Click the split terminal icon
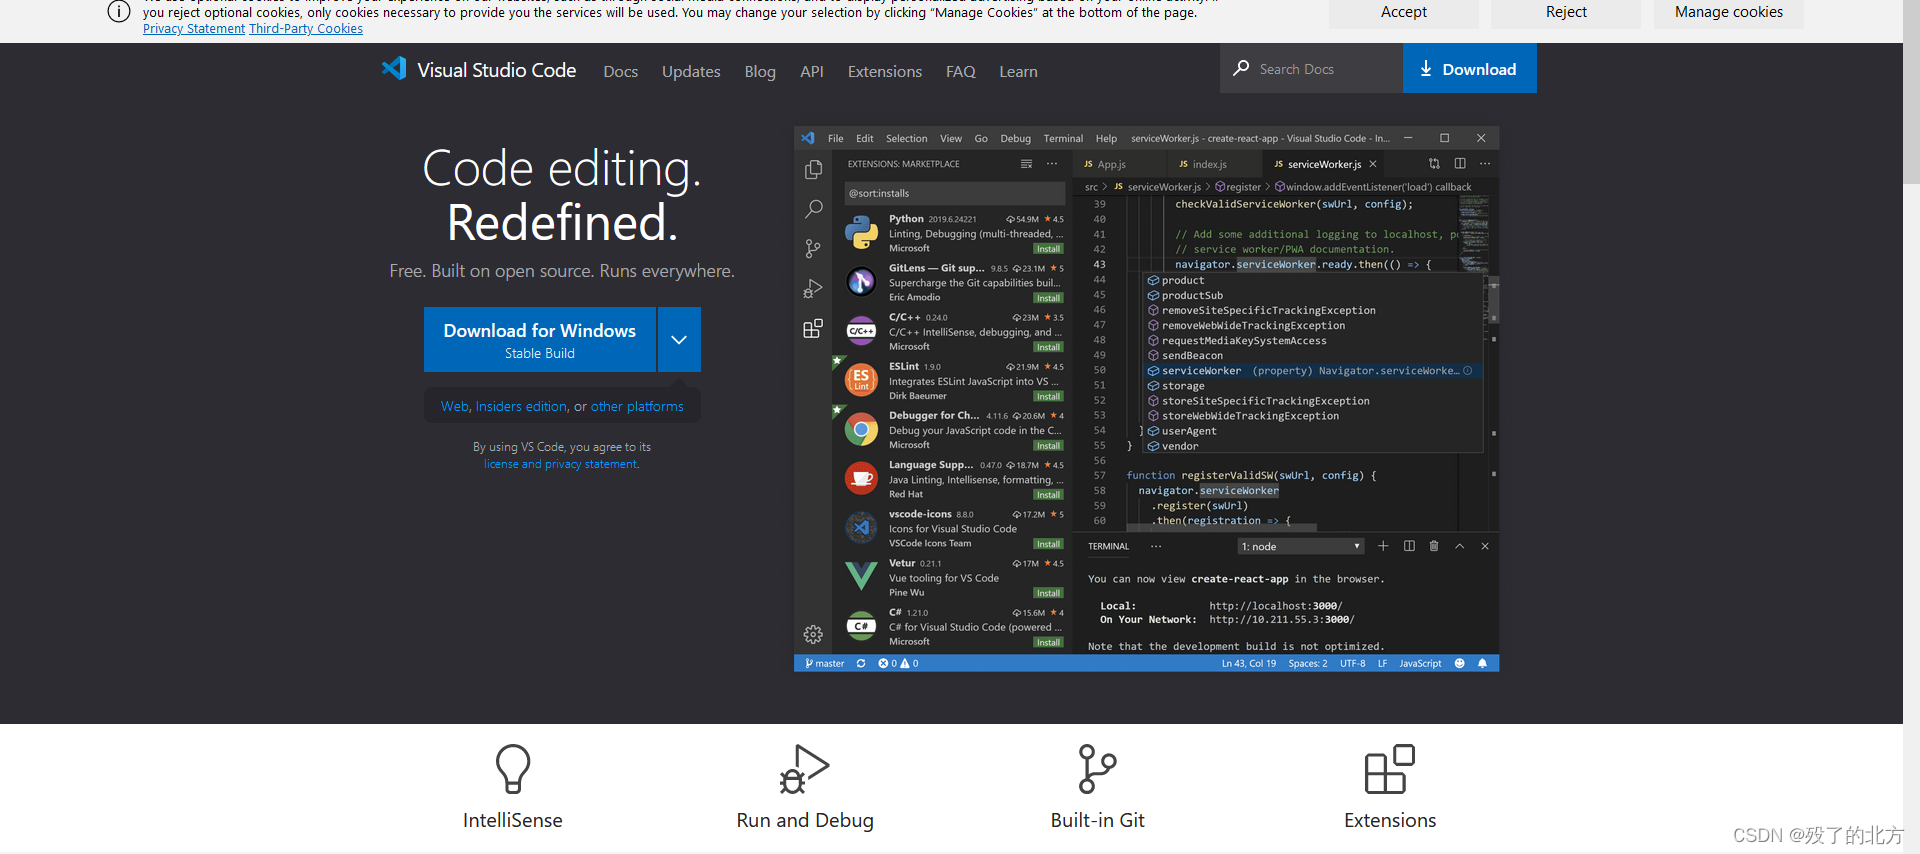 point(1409,546)
